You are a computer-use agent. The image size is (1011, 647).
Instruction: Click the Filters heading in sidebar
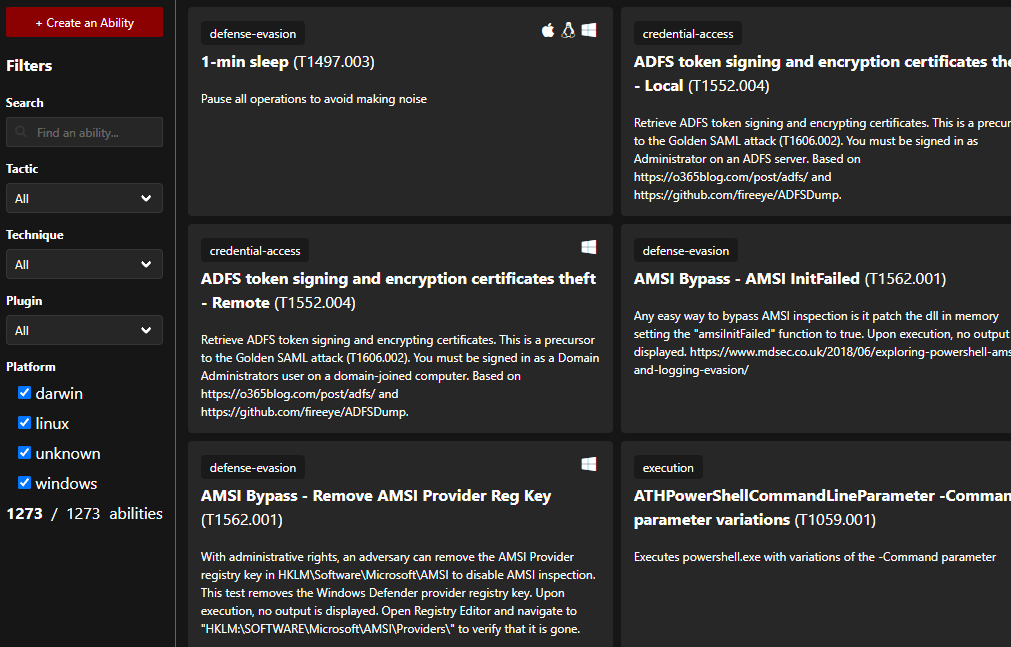29,66
